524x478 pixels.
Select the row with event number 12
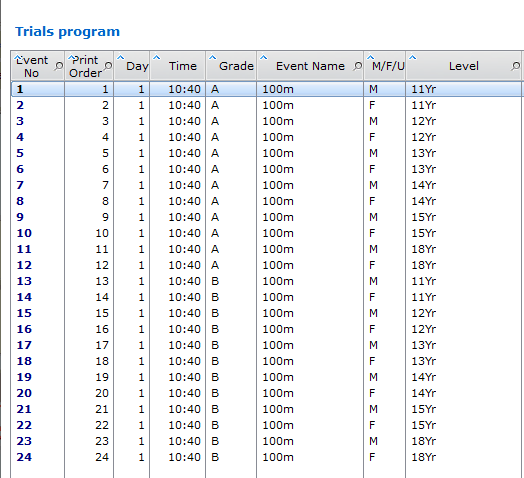(x=266, y=265)
